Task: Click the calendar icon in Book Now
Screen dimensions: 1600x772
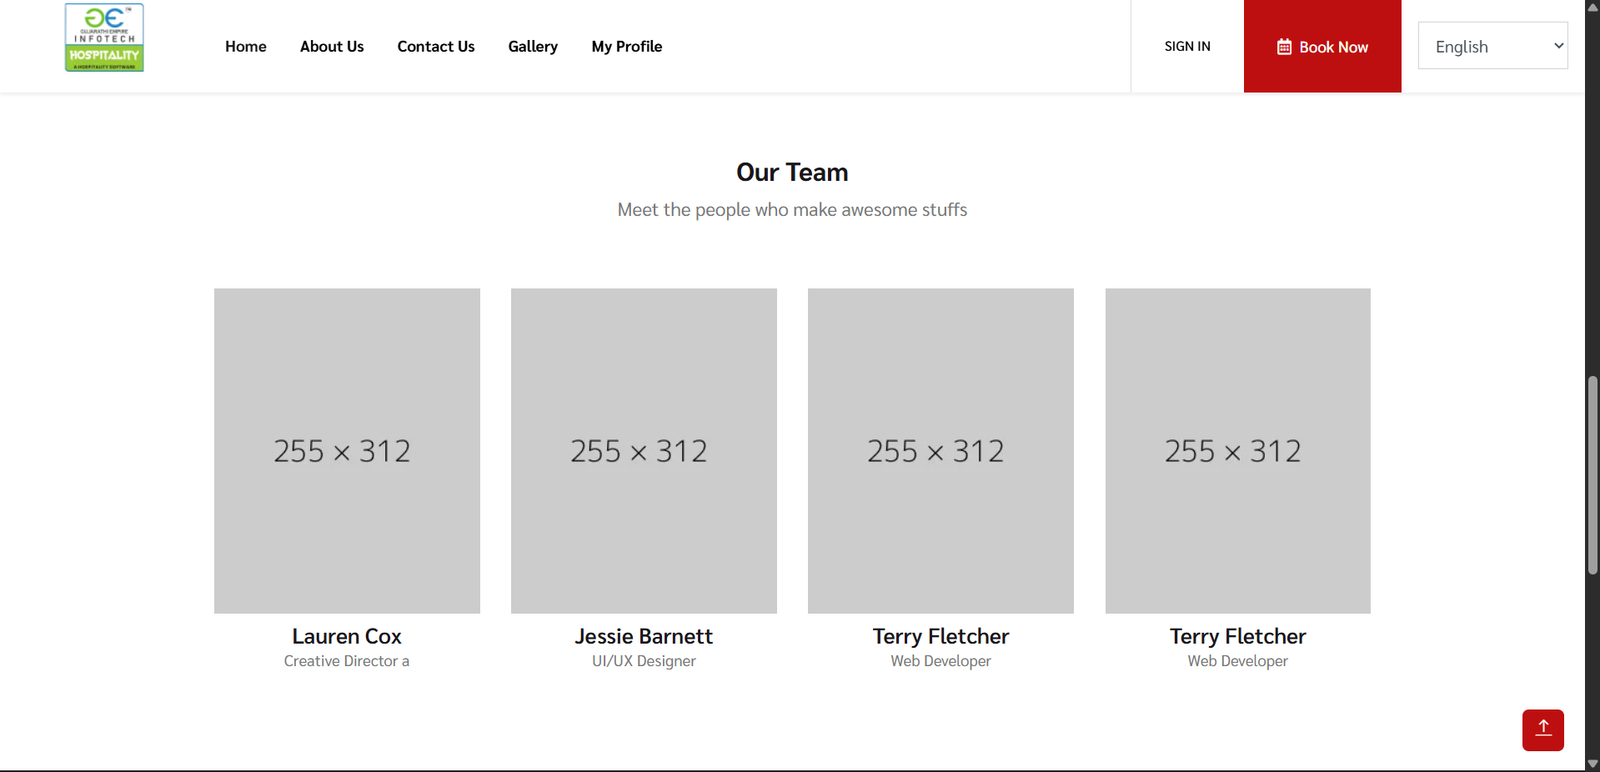Action: click(x=1284, y=47)
